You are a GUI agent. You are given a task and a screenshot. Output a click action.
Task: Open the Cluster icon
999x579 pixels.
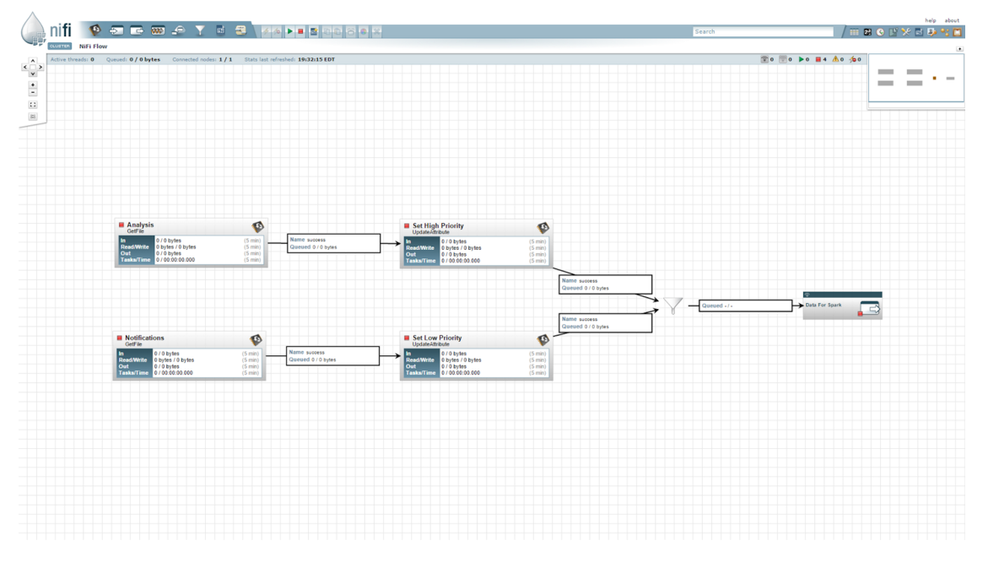coord(945,32)
